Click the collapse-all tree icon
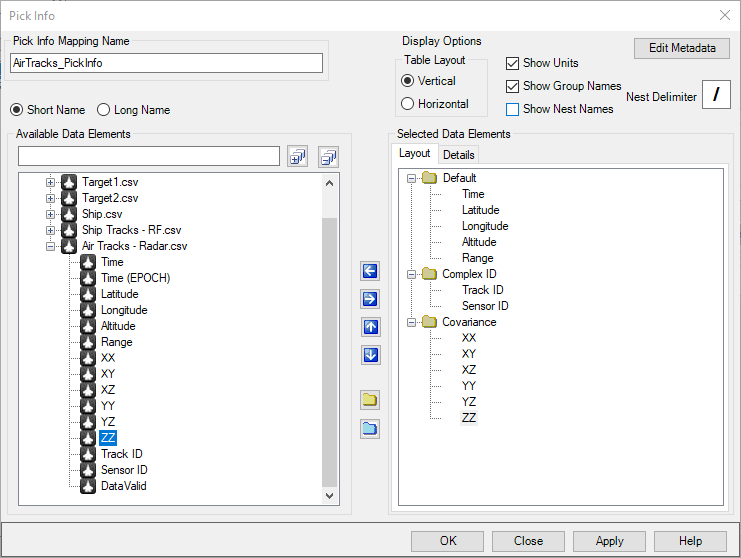 click(329, 156)
